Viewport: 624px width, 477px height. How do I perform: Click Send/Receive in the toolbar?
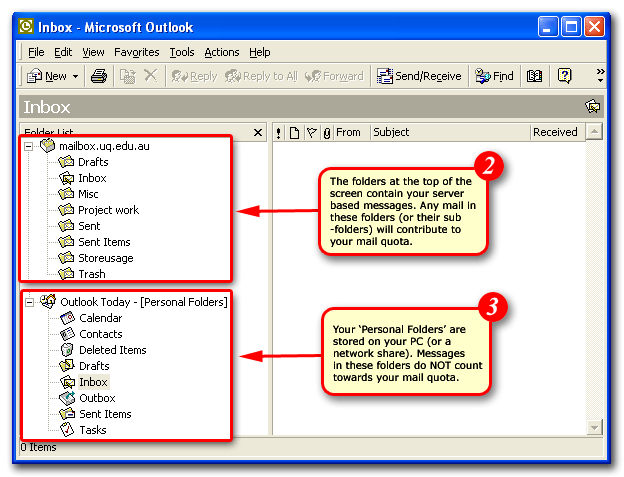pyautogui.click(x=419, y=76)
